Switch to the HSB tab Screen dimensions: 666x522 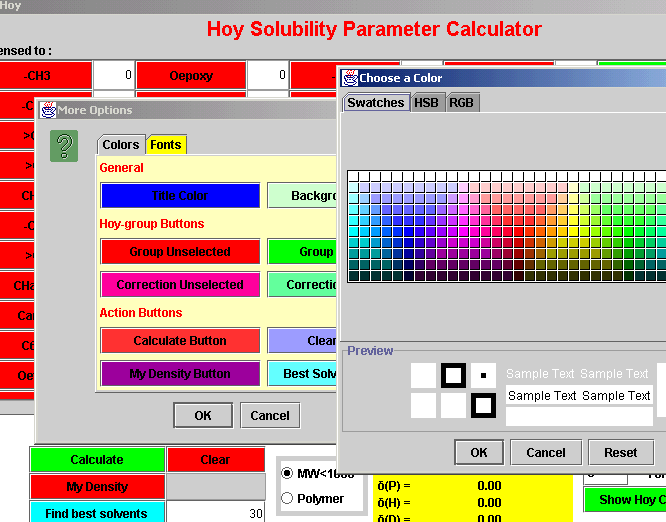426,103
